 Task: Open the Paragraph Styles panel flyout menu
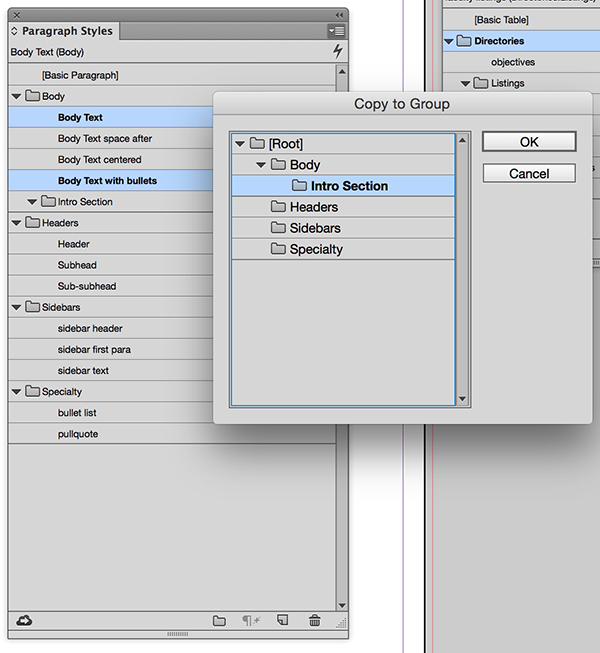pos(336,31)
